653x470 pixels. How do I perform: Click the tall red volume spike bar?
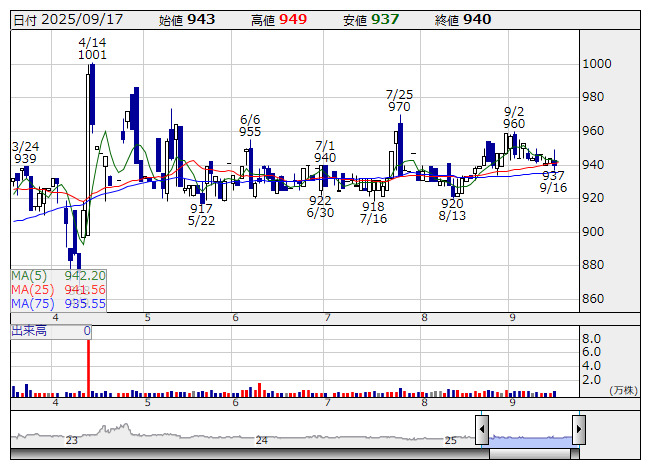pos(89,367)
